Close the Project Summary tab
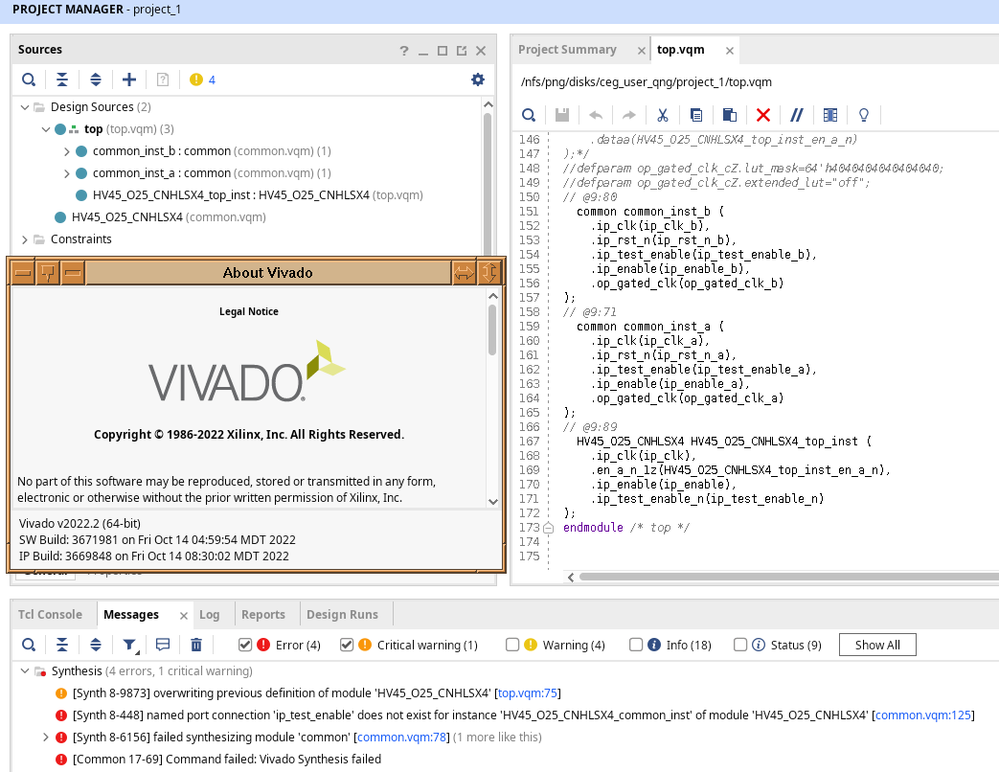This screenshot has width=999, height=772. click(x=641, y=51)
